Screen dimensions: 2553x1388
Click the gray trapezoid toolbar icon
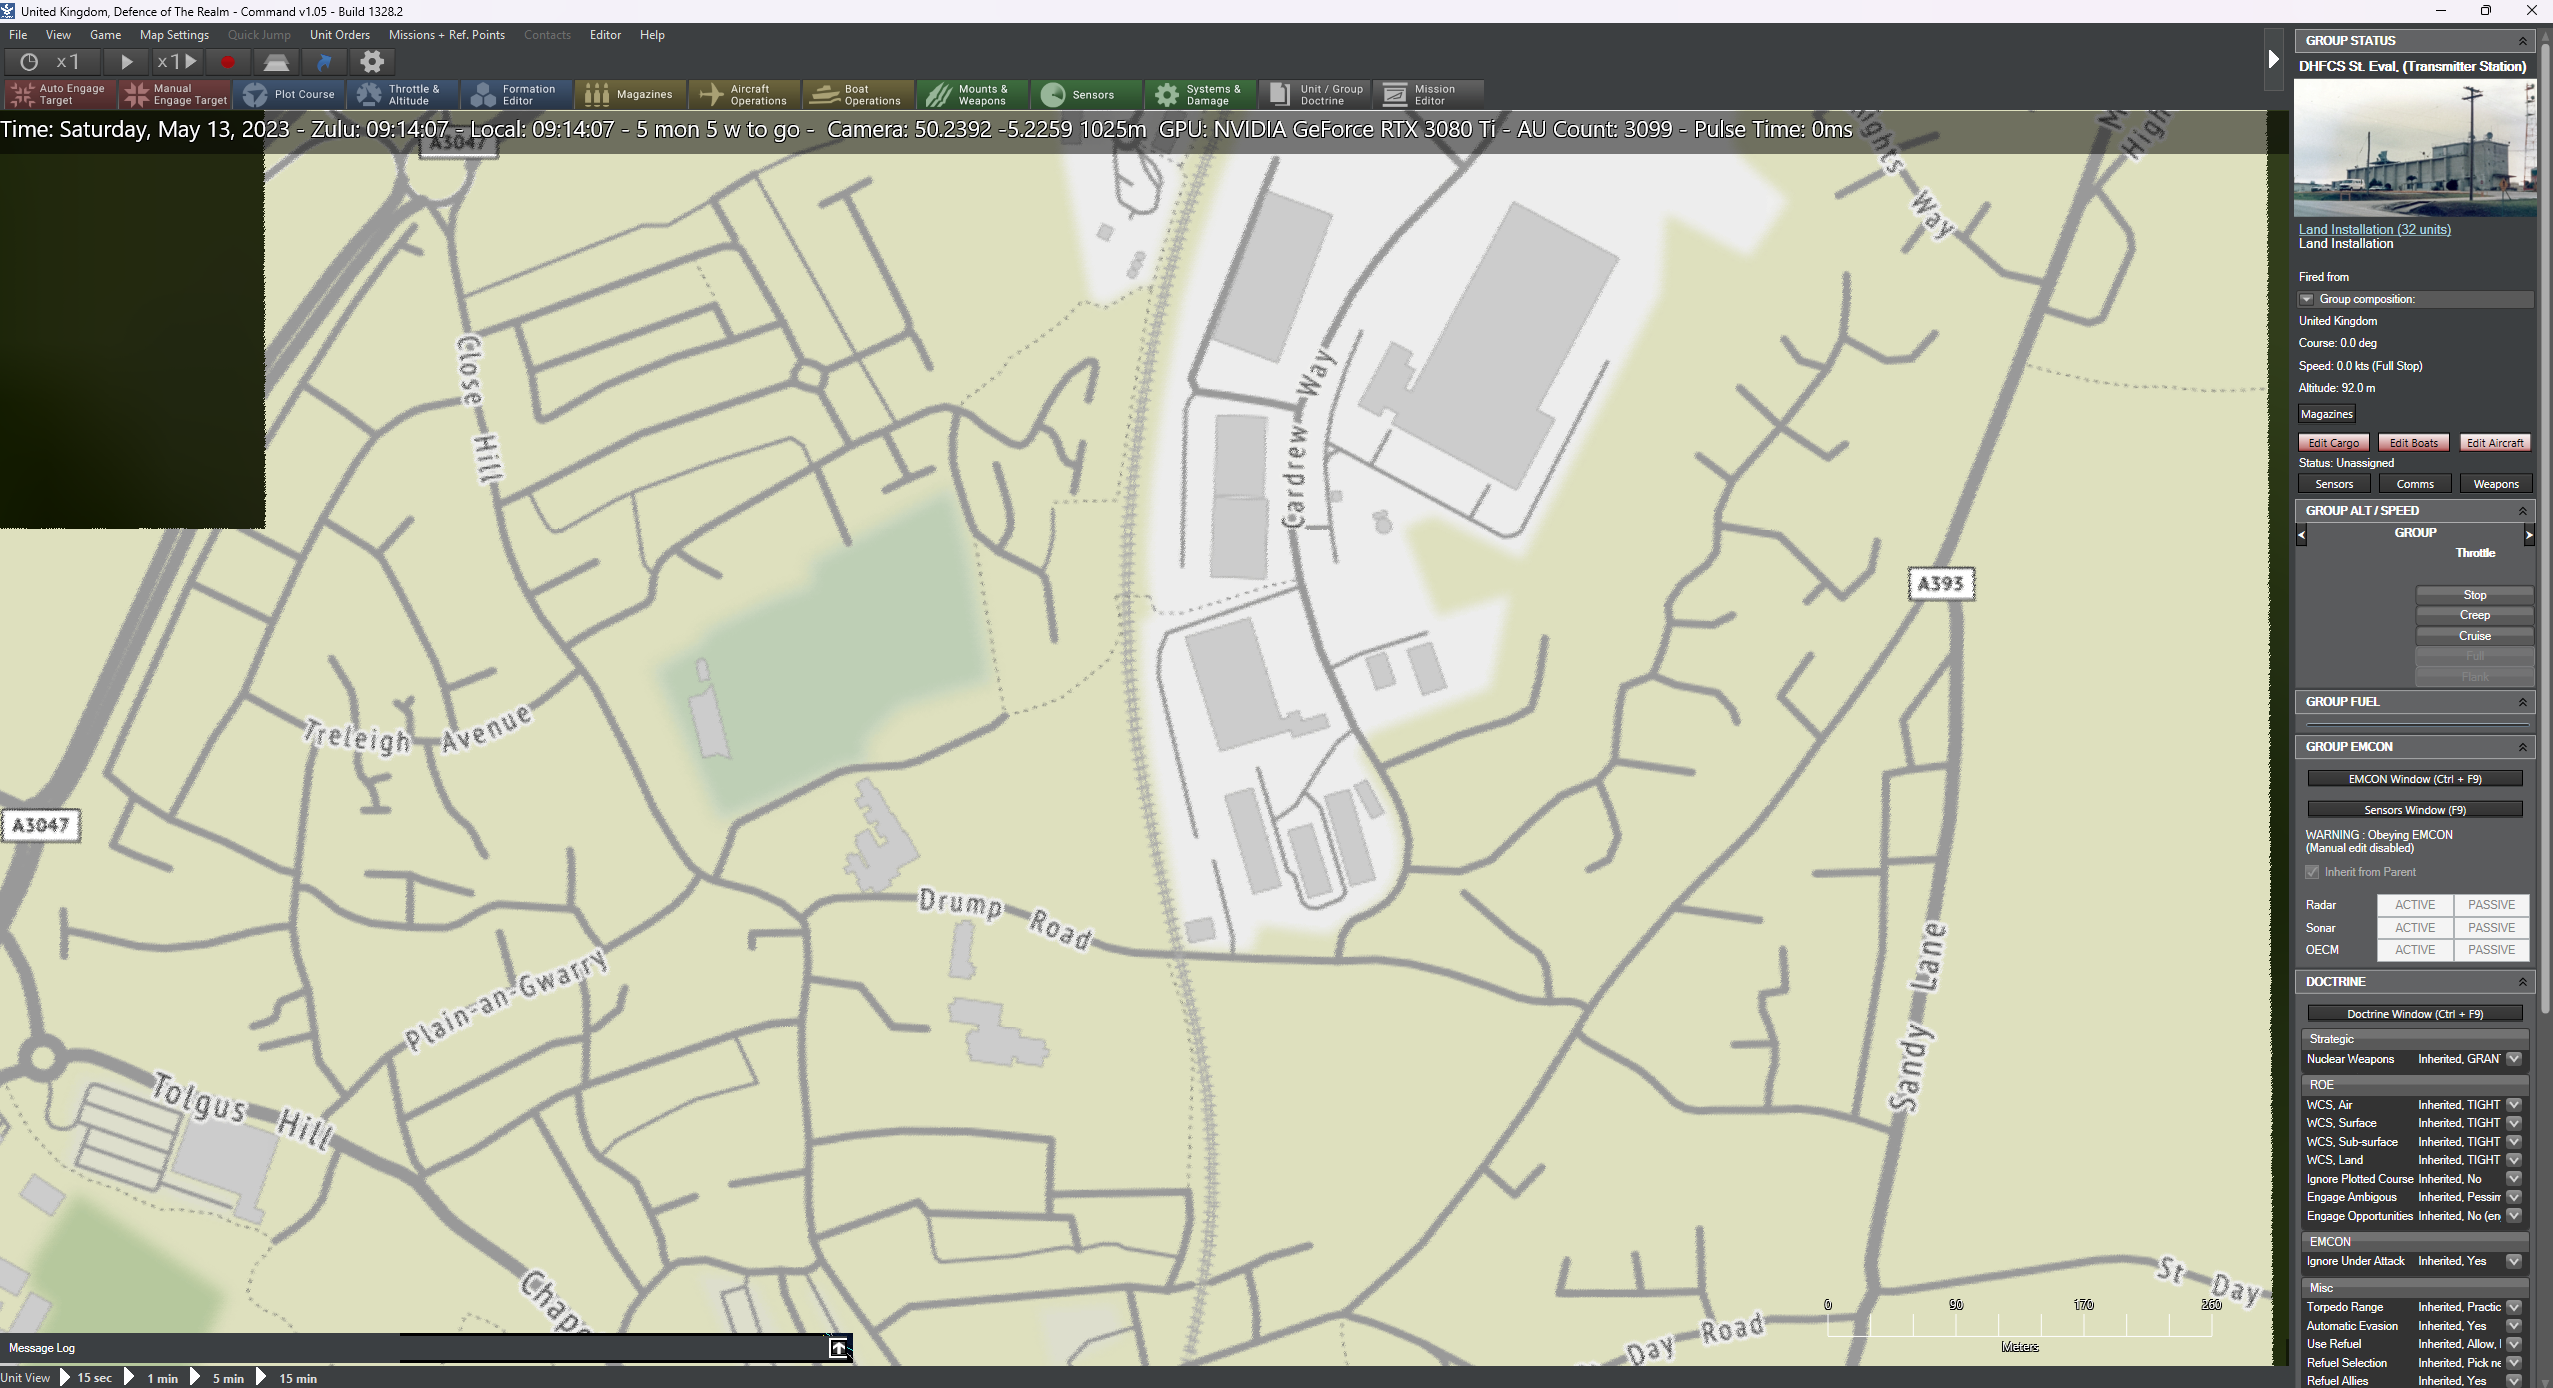pos(276,62)
